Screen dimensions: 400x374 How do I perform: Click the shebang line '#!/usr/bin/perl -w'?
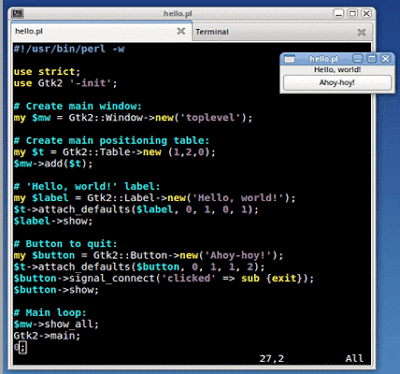69,49
